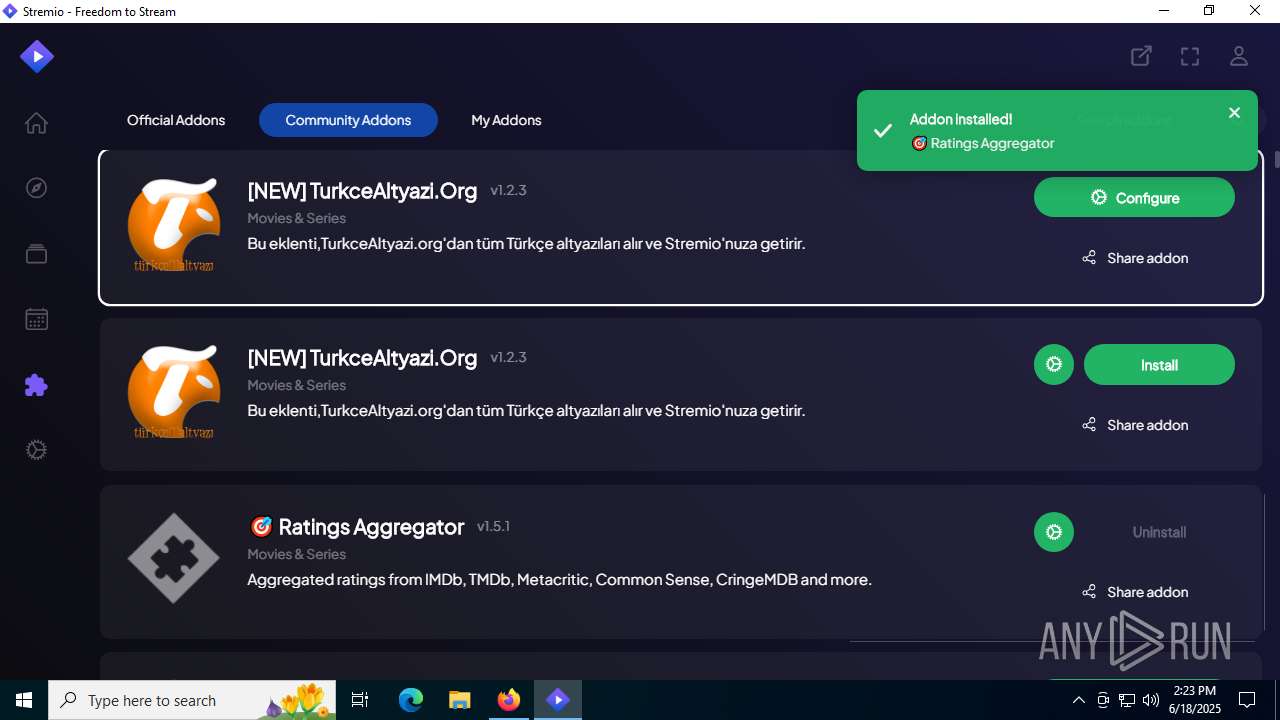Image resolution: width=1280 pixels, height=720 pixels.
Task: Click the Aggregated ratings description text
Action: click(x=559, y=580)
